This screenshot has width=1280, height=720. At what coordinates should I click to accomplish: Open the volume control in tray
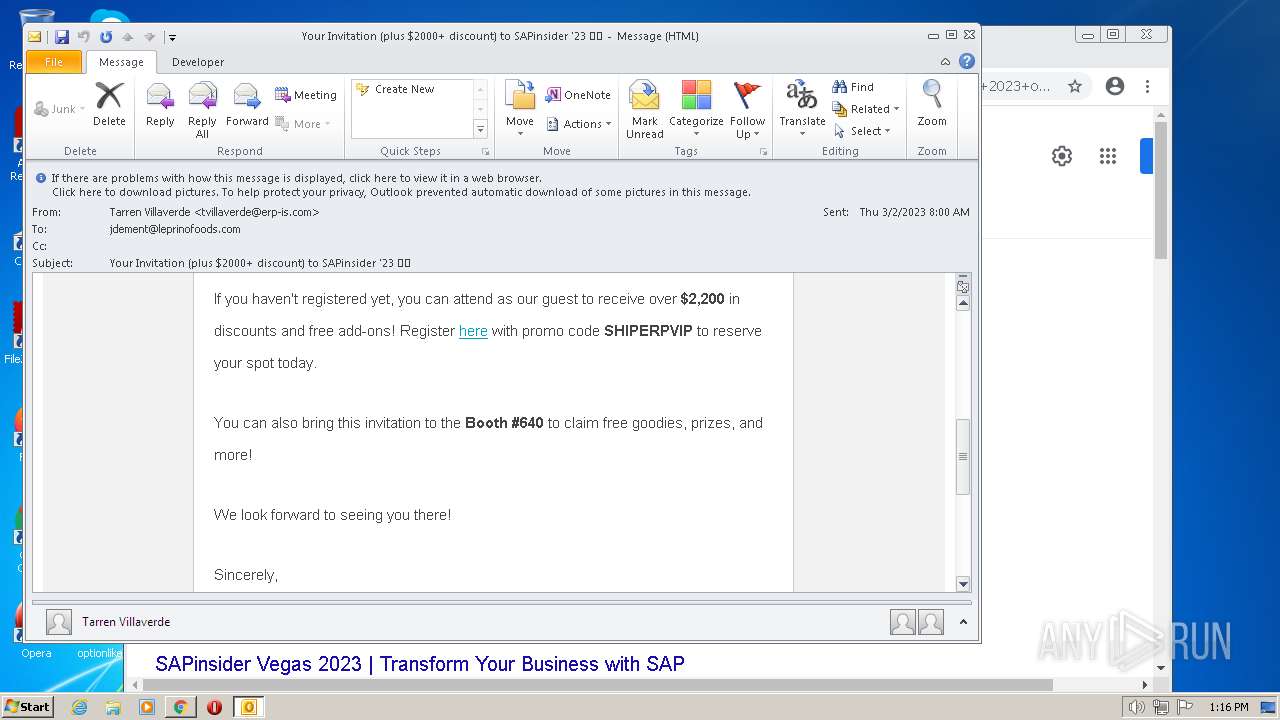point(1137,707)
